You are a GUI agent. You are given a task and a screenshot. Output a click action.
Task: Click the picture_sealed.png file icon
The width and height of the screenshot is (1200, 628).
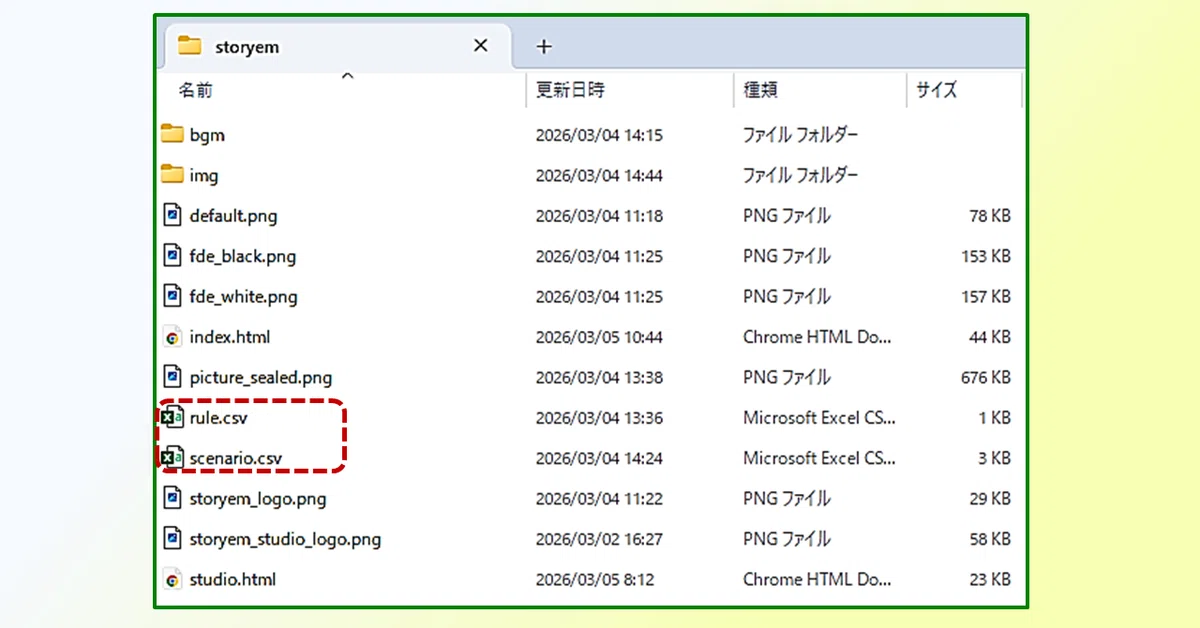pyautogui.click(x=172, y=377)
